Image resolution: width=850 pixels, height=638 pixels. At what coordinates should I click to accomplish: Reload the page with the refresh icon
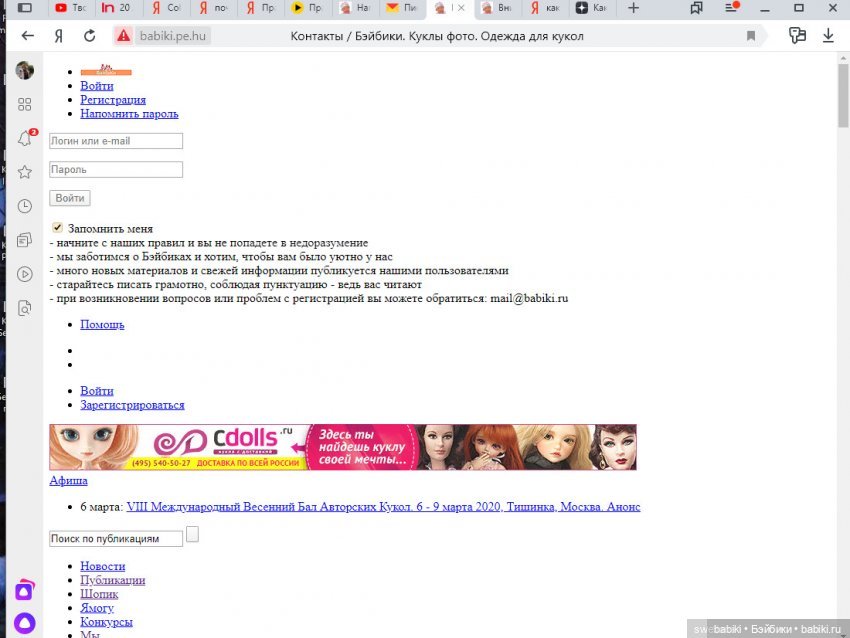click(x=90, y=36)
